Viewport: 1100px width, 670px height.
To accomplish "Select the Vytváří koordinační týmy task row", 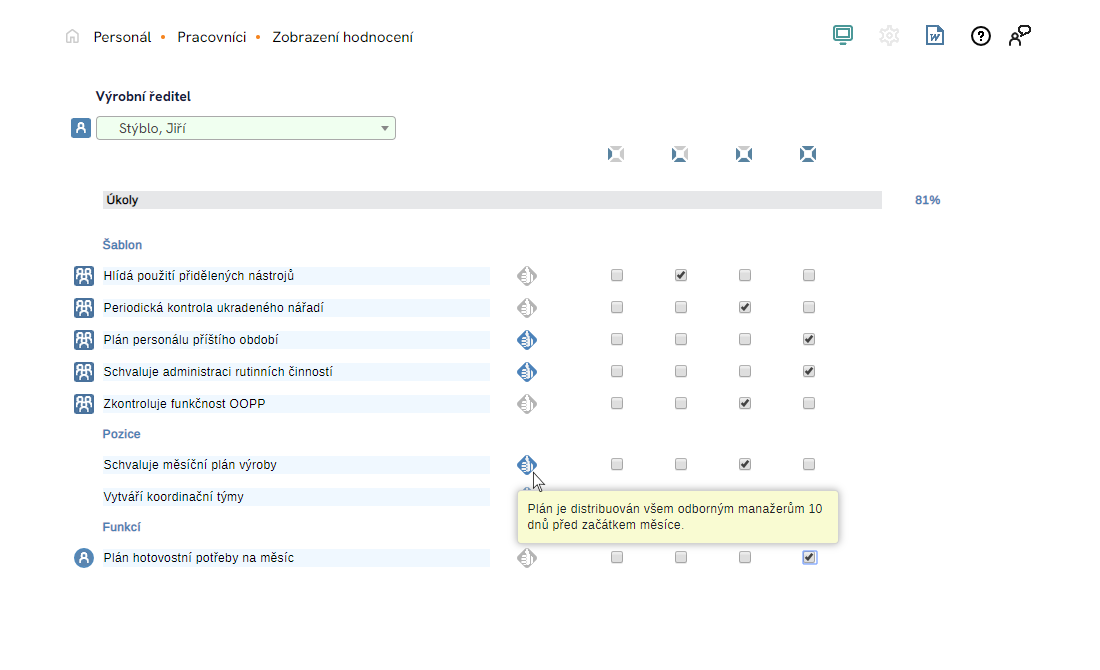I will (174, 497).
